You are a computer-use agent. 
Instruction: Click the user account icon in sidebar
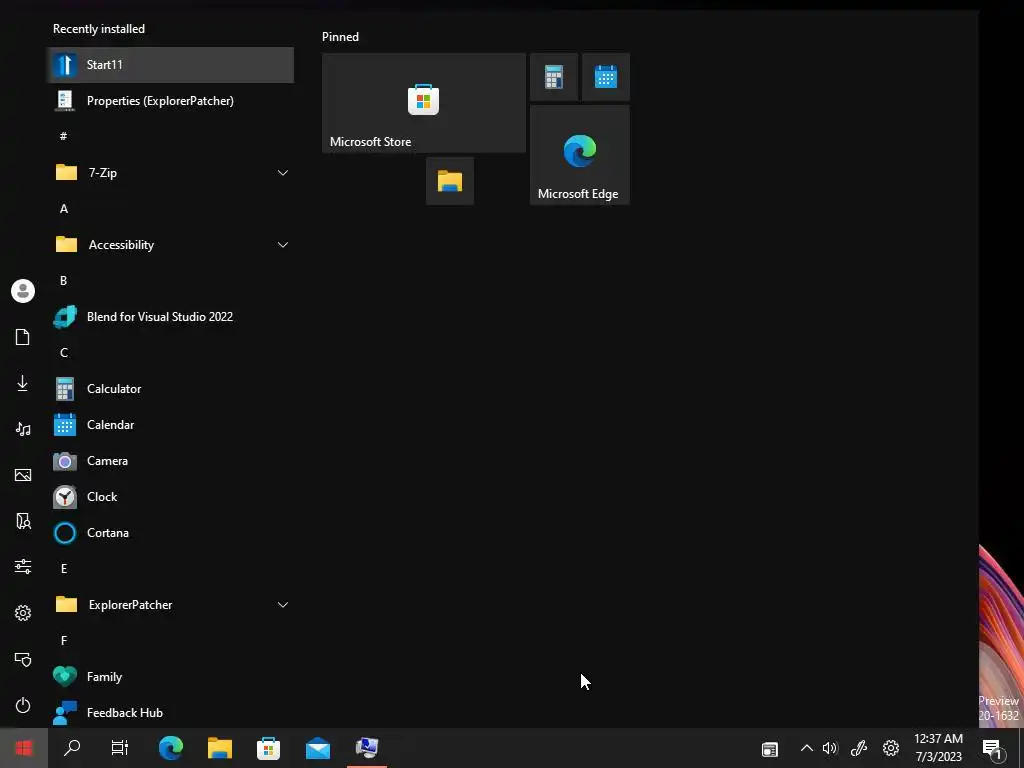(x=23, y=291)
